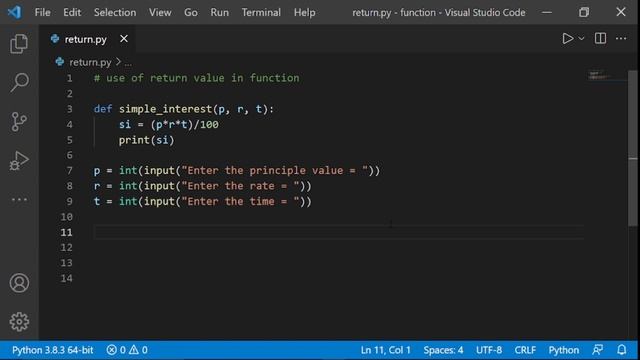The image size is (640, 360).
Task: Click the comment text on line 1
Action: tap(196, 78)
